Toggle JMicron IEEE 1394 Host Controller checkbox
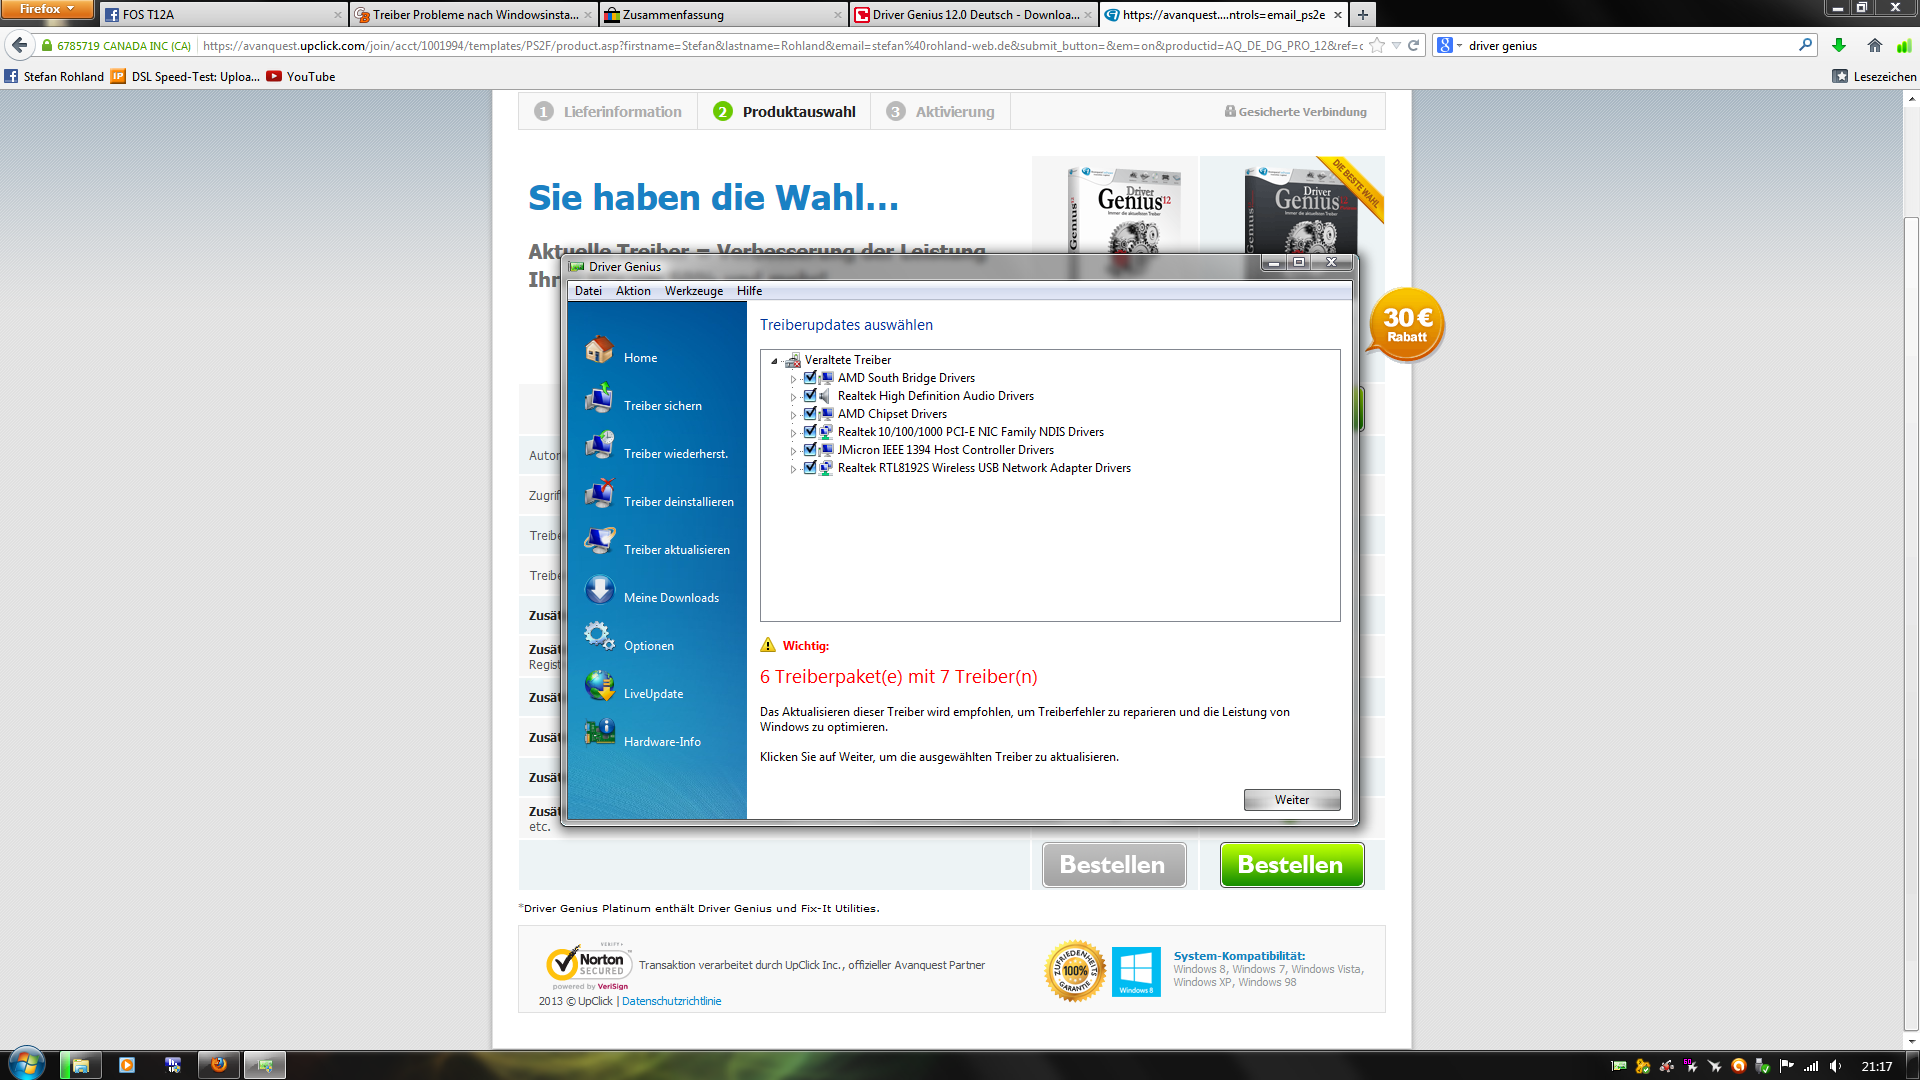This screenshot has width=1920, height=1080. (x=810, y=450)
